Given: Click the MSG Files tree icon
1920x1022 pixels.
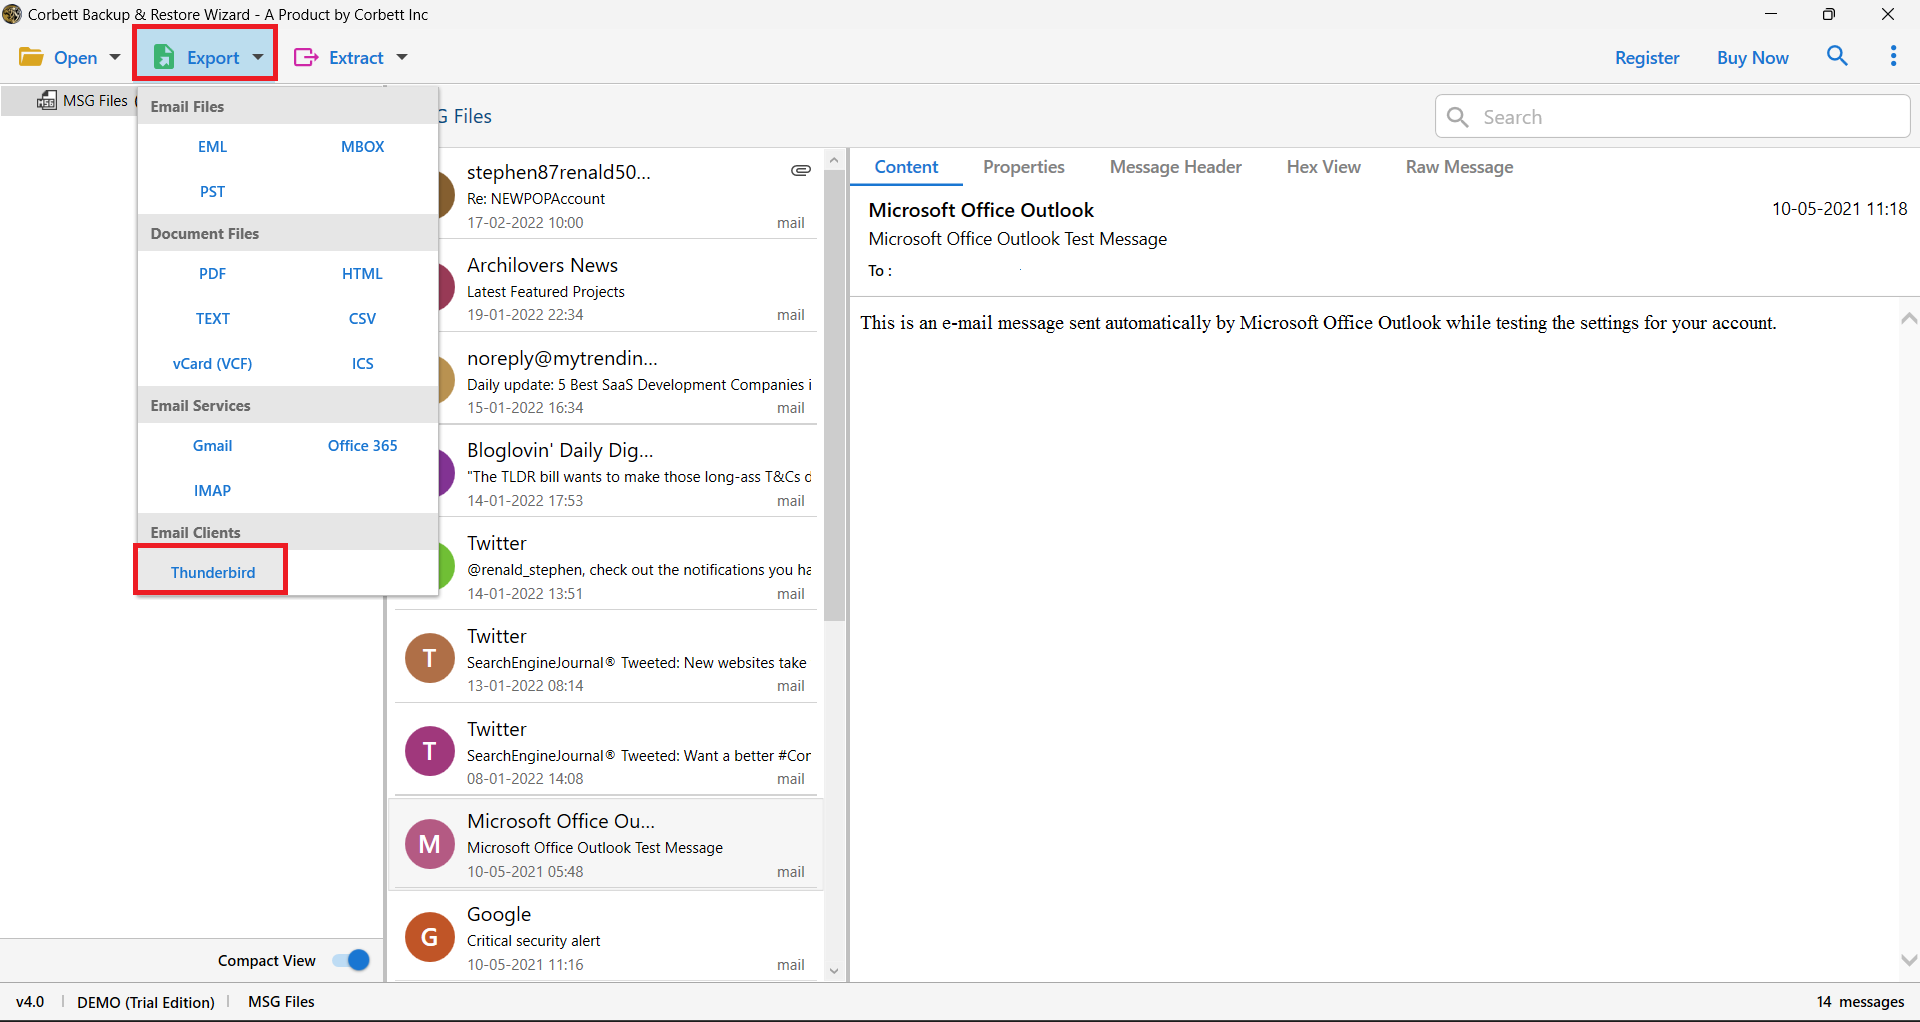Looking at the screenshot, I should click(46, 100).
